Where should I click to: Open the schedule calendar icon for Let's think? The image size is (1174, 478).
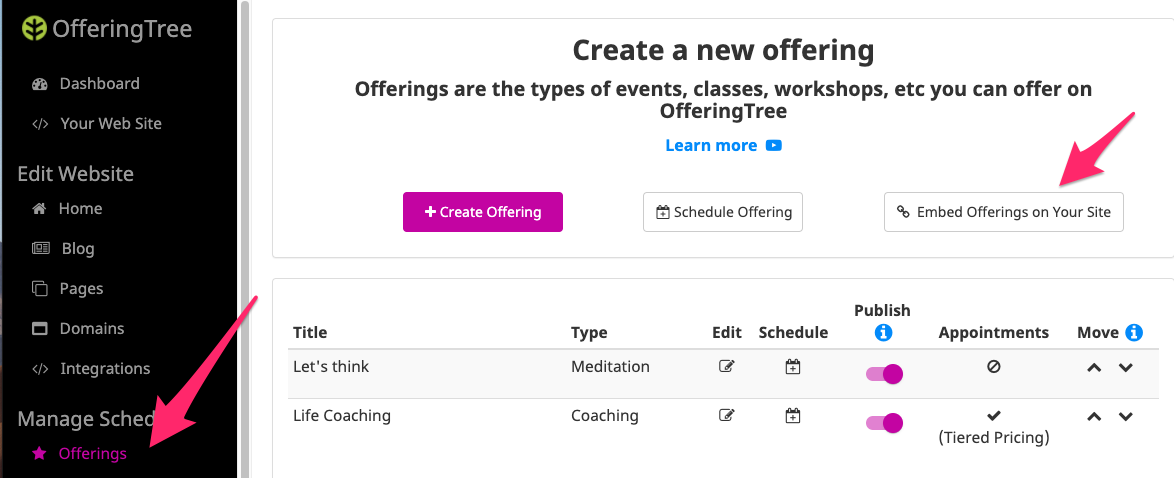[x=793, y=366]
